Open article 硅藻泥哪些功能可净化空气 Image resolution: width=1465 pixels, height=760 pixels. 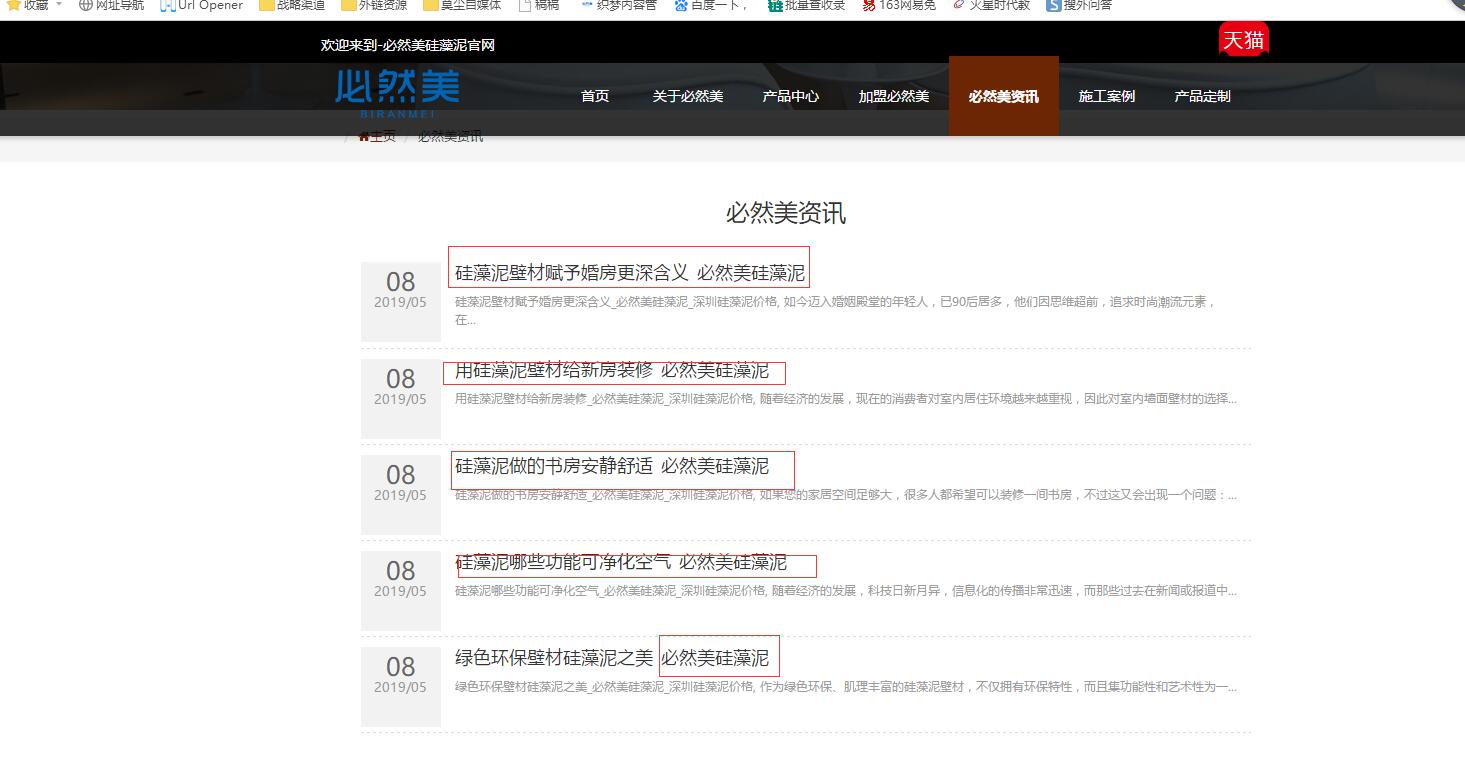point(621,562)
